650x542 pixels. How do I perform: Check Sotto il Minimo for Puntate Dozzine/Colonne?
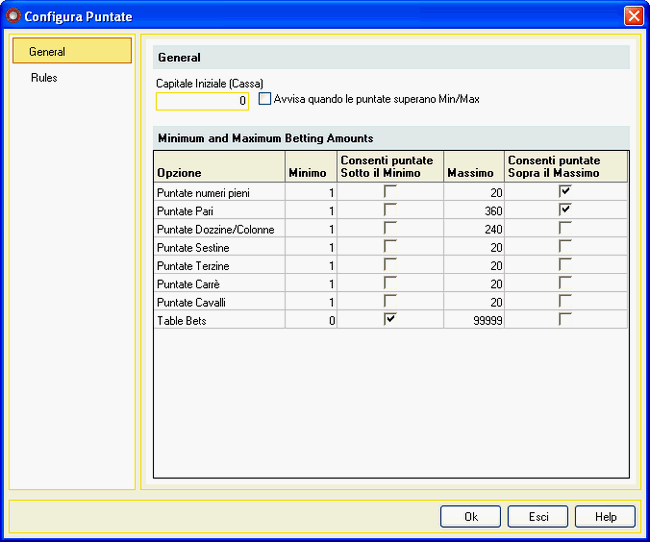pyautogui.click(x=390, y=227)
